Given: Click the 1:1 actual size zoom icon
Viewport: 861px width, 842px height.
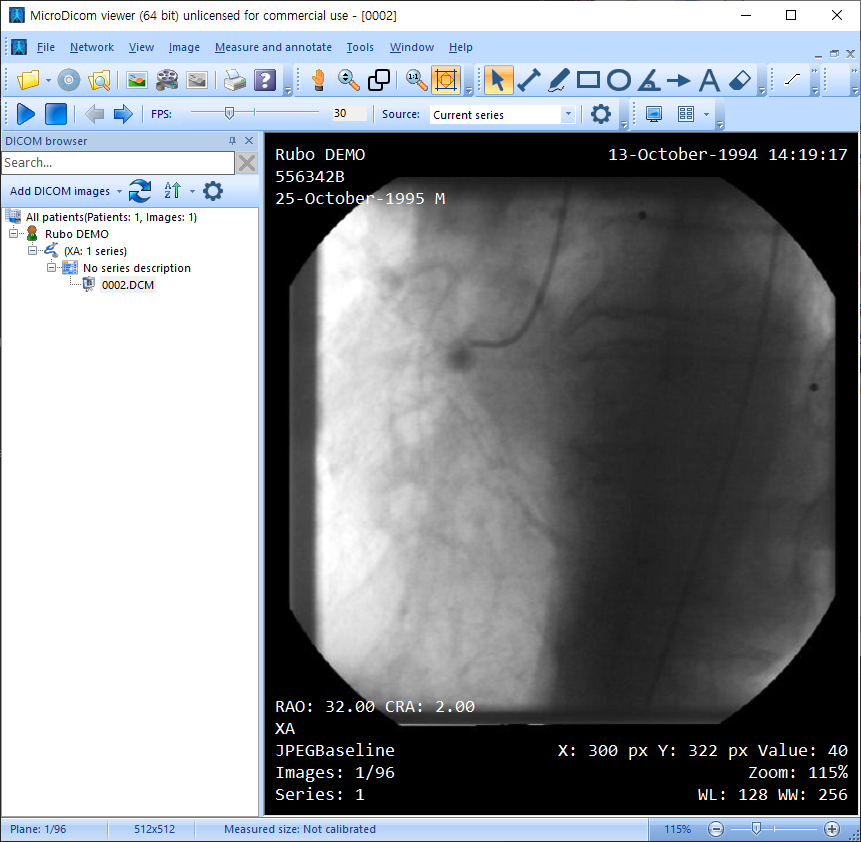Looking at the screenshot, I should pos(416,80).
